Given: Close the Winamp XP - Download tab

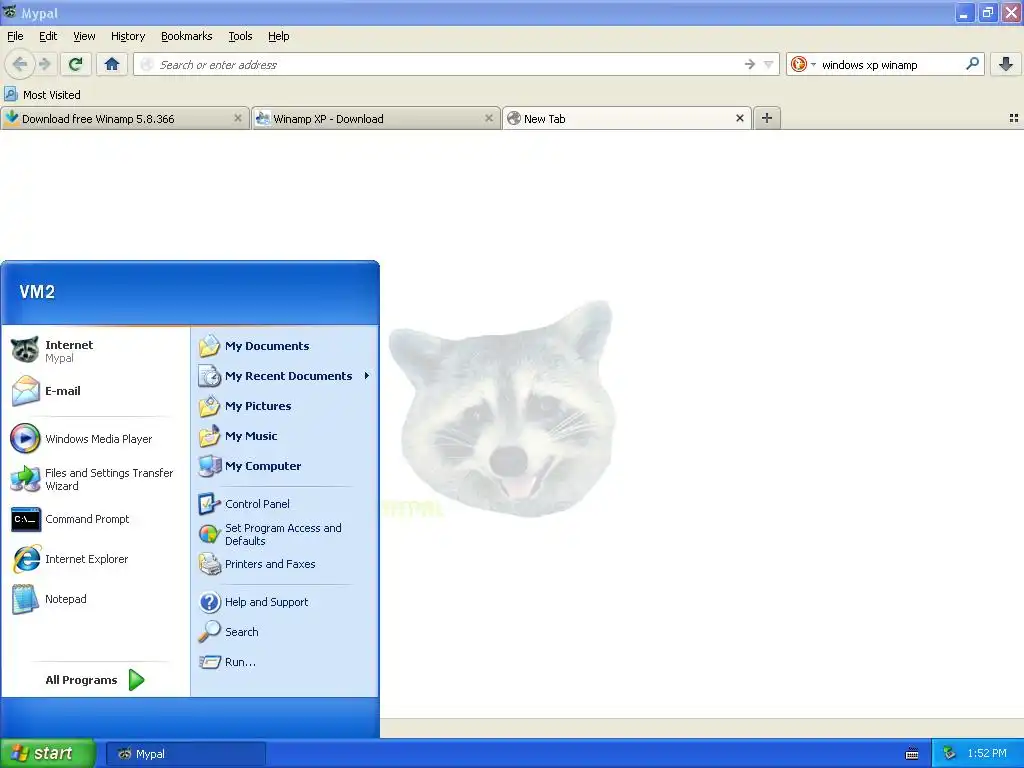Looking at the screenshot, I should click(488, 118).
